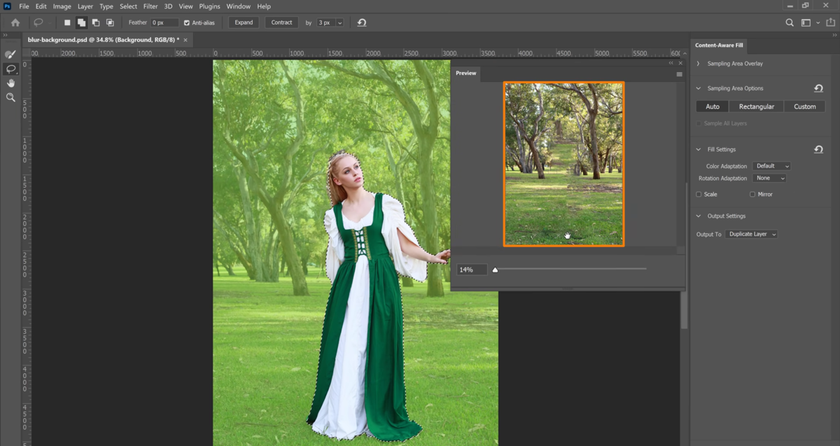Select Add to selection mode icon
The height and width of the screenshot is (446, 840).
point(81,22)
